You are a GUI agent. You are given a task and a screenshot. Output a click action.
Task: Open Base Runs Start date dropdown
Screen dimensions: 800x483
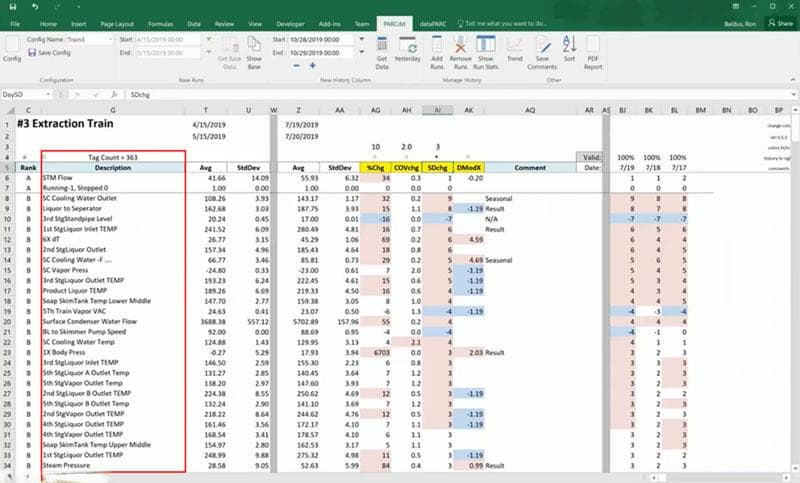pos(209,39)
